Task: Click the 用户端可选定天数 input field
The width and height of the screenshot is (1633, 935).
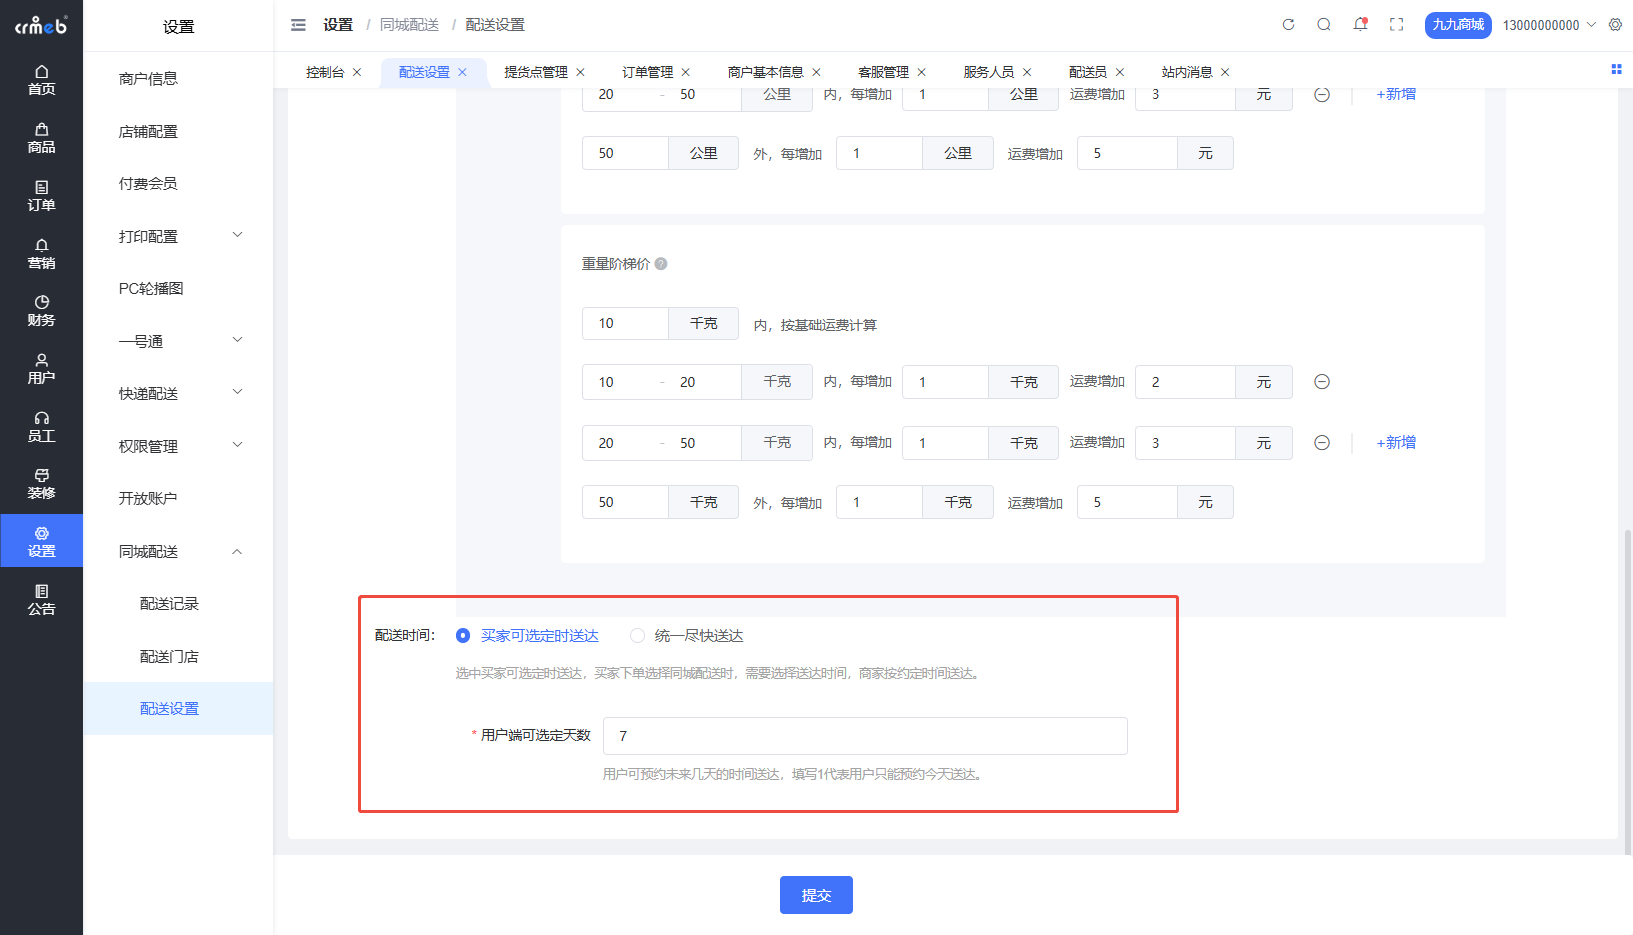Action: (865, 736)
